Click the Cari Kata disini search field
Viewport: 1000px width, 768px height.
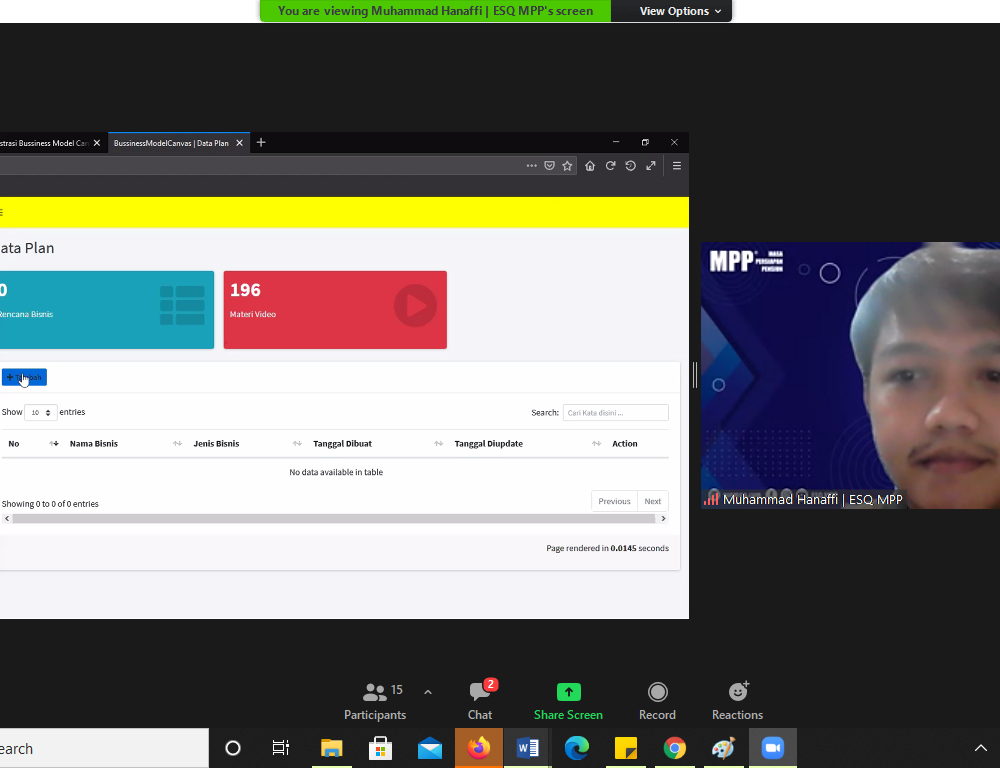pyautogui.click(x=615, y=412)
